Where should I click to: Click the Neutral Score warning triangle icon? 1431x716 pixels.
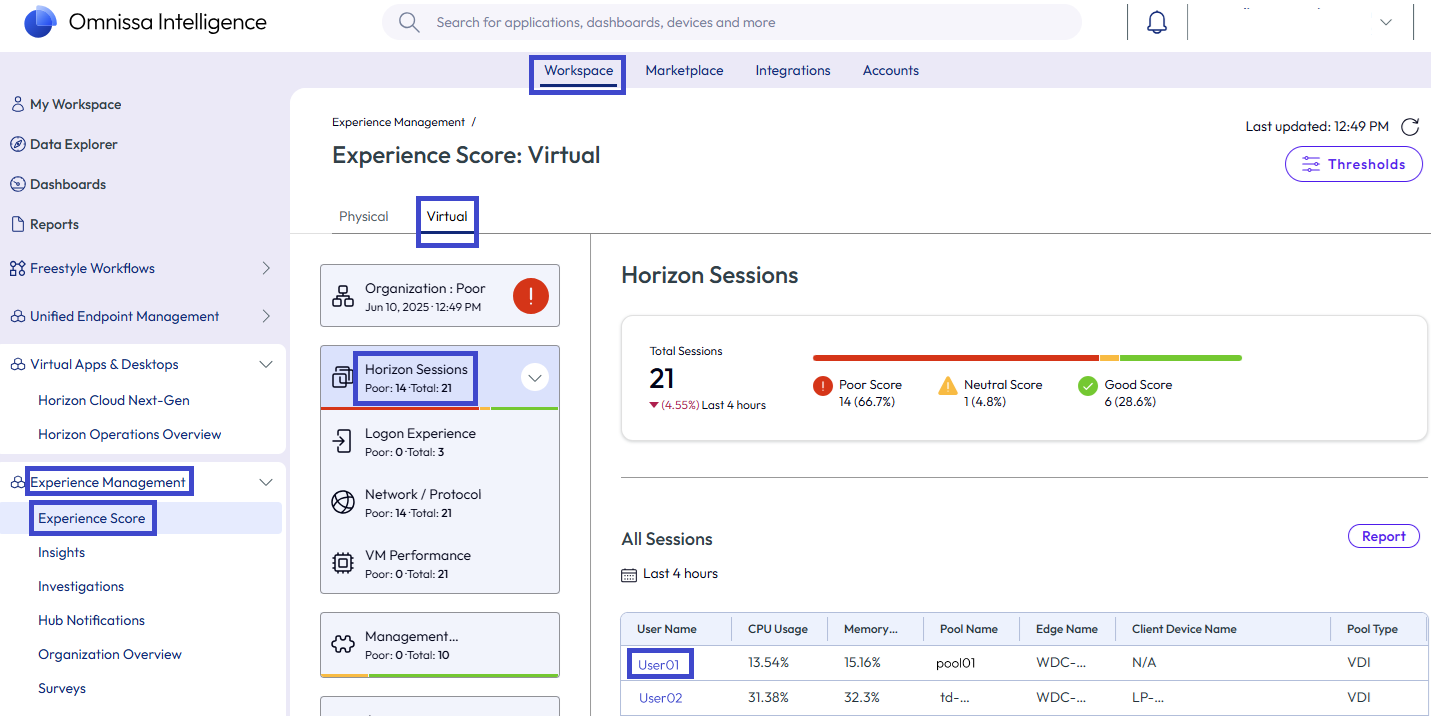948,386
